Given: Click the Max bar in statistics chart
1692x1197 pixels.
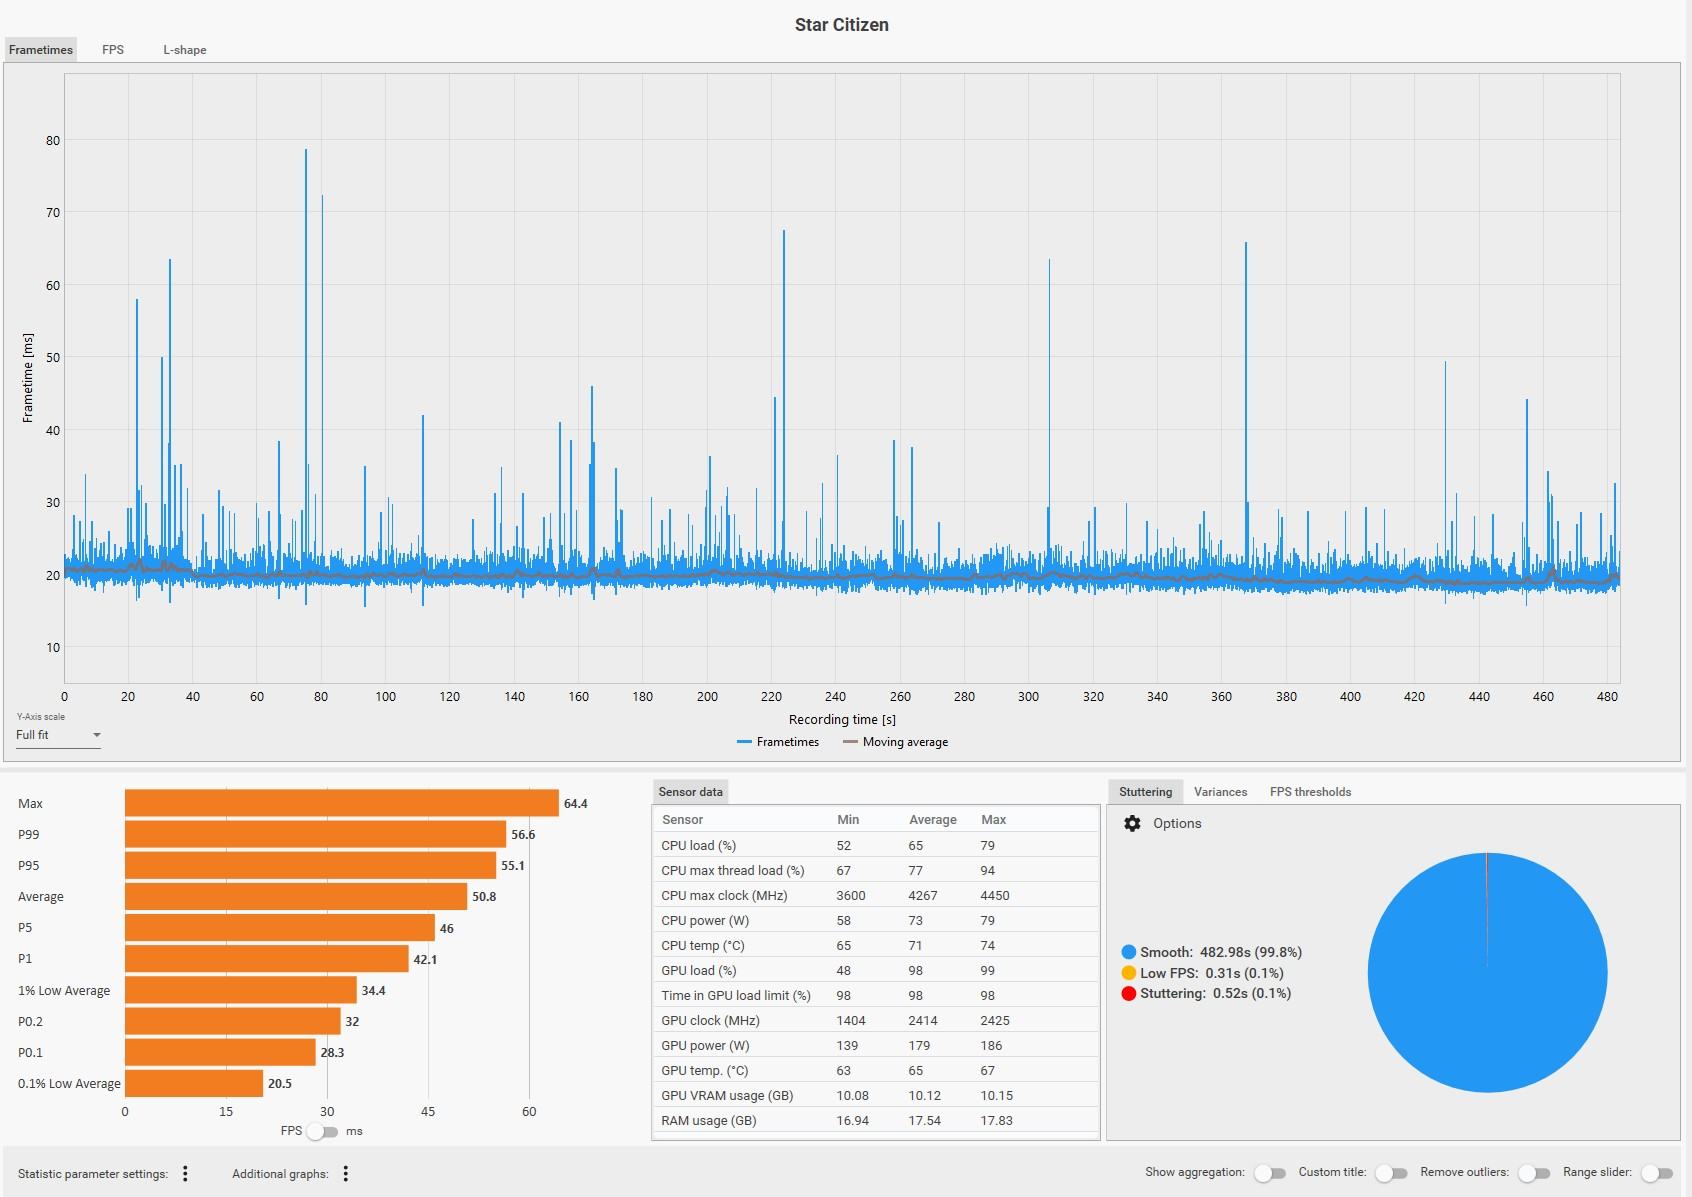Looking at the screenshot, I should tap(341, 803).
